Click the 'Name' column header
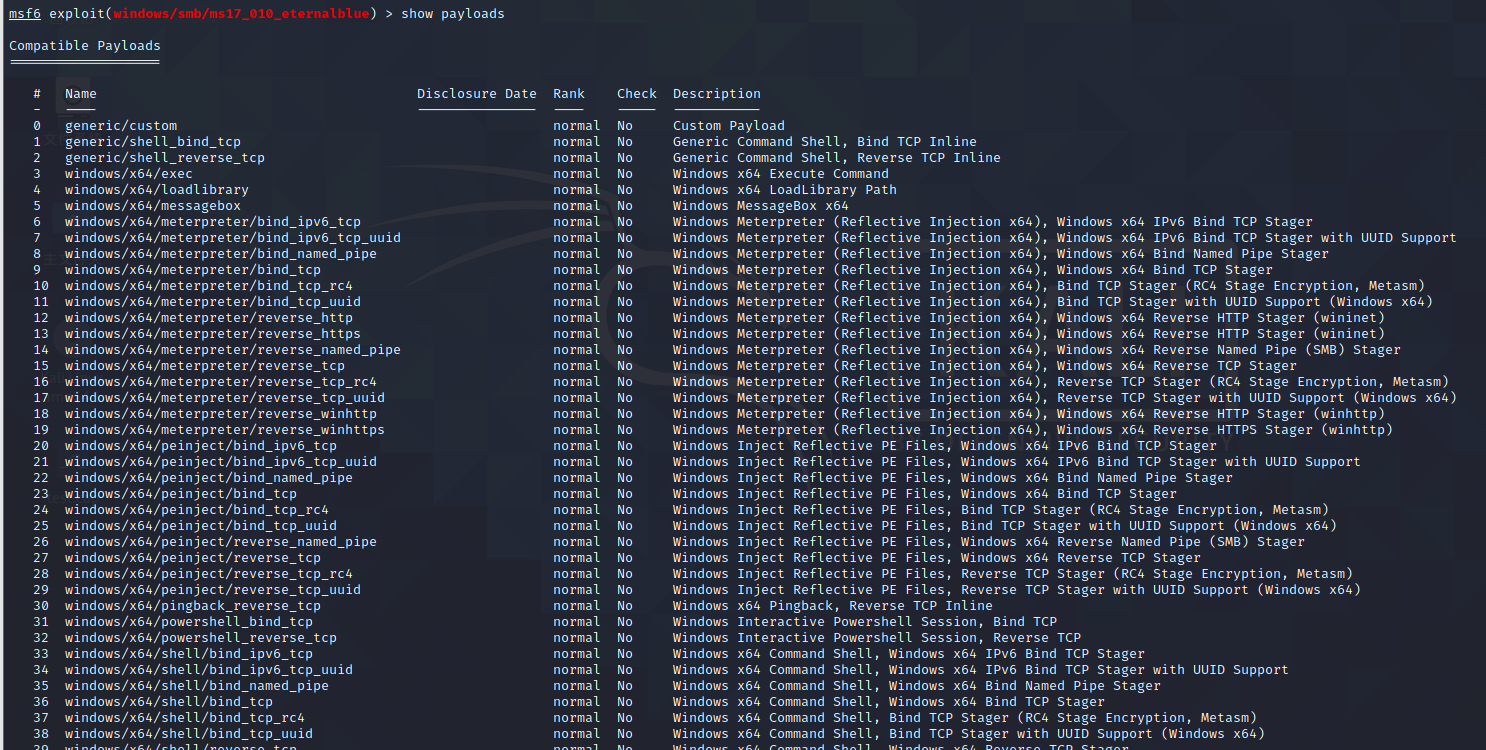This screenshot has height=750, width=1486. 81,94
